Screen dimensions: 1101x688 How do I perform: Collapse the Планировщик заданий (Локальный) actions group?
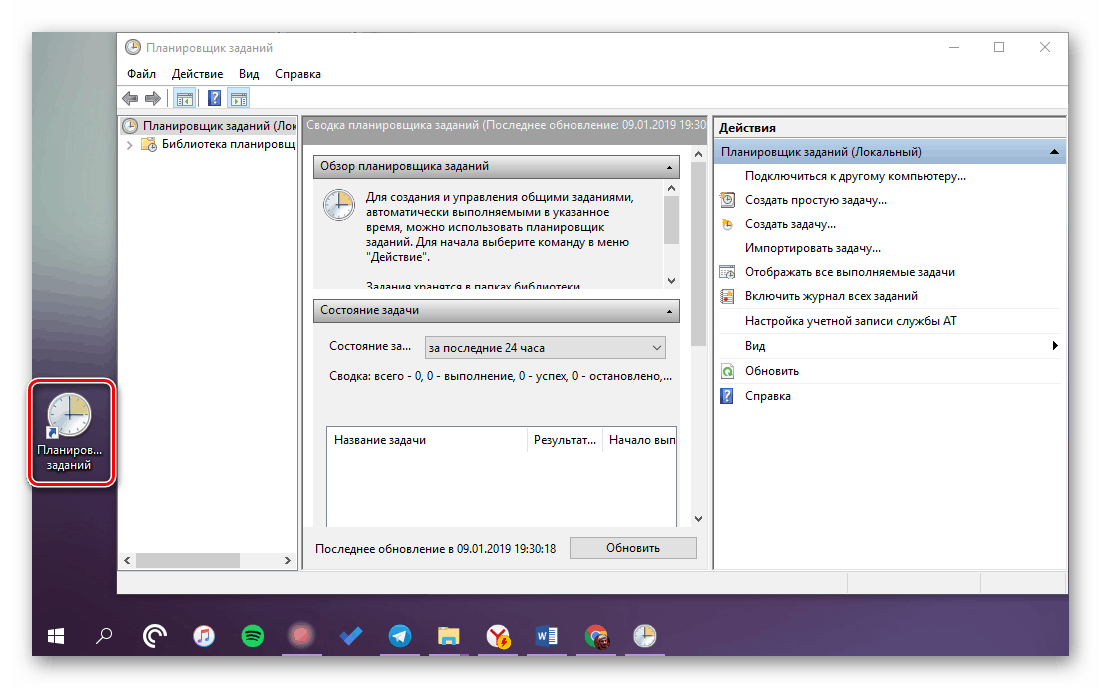[1054, 152]
